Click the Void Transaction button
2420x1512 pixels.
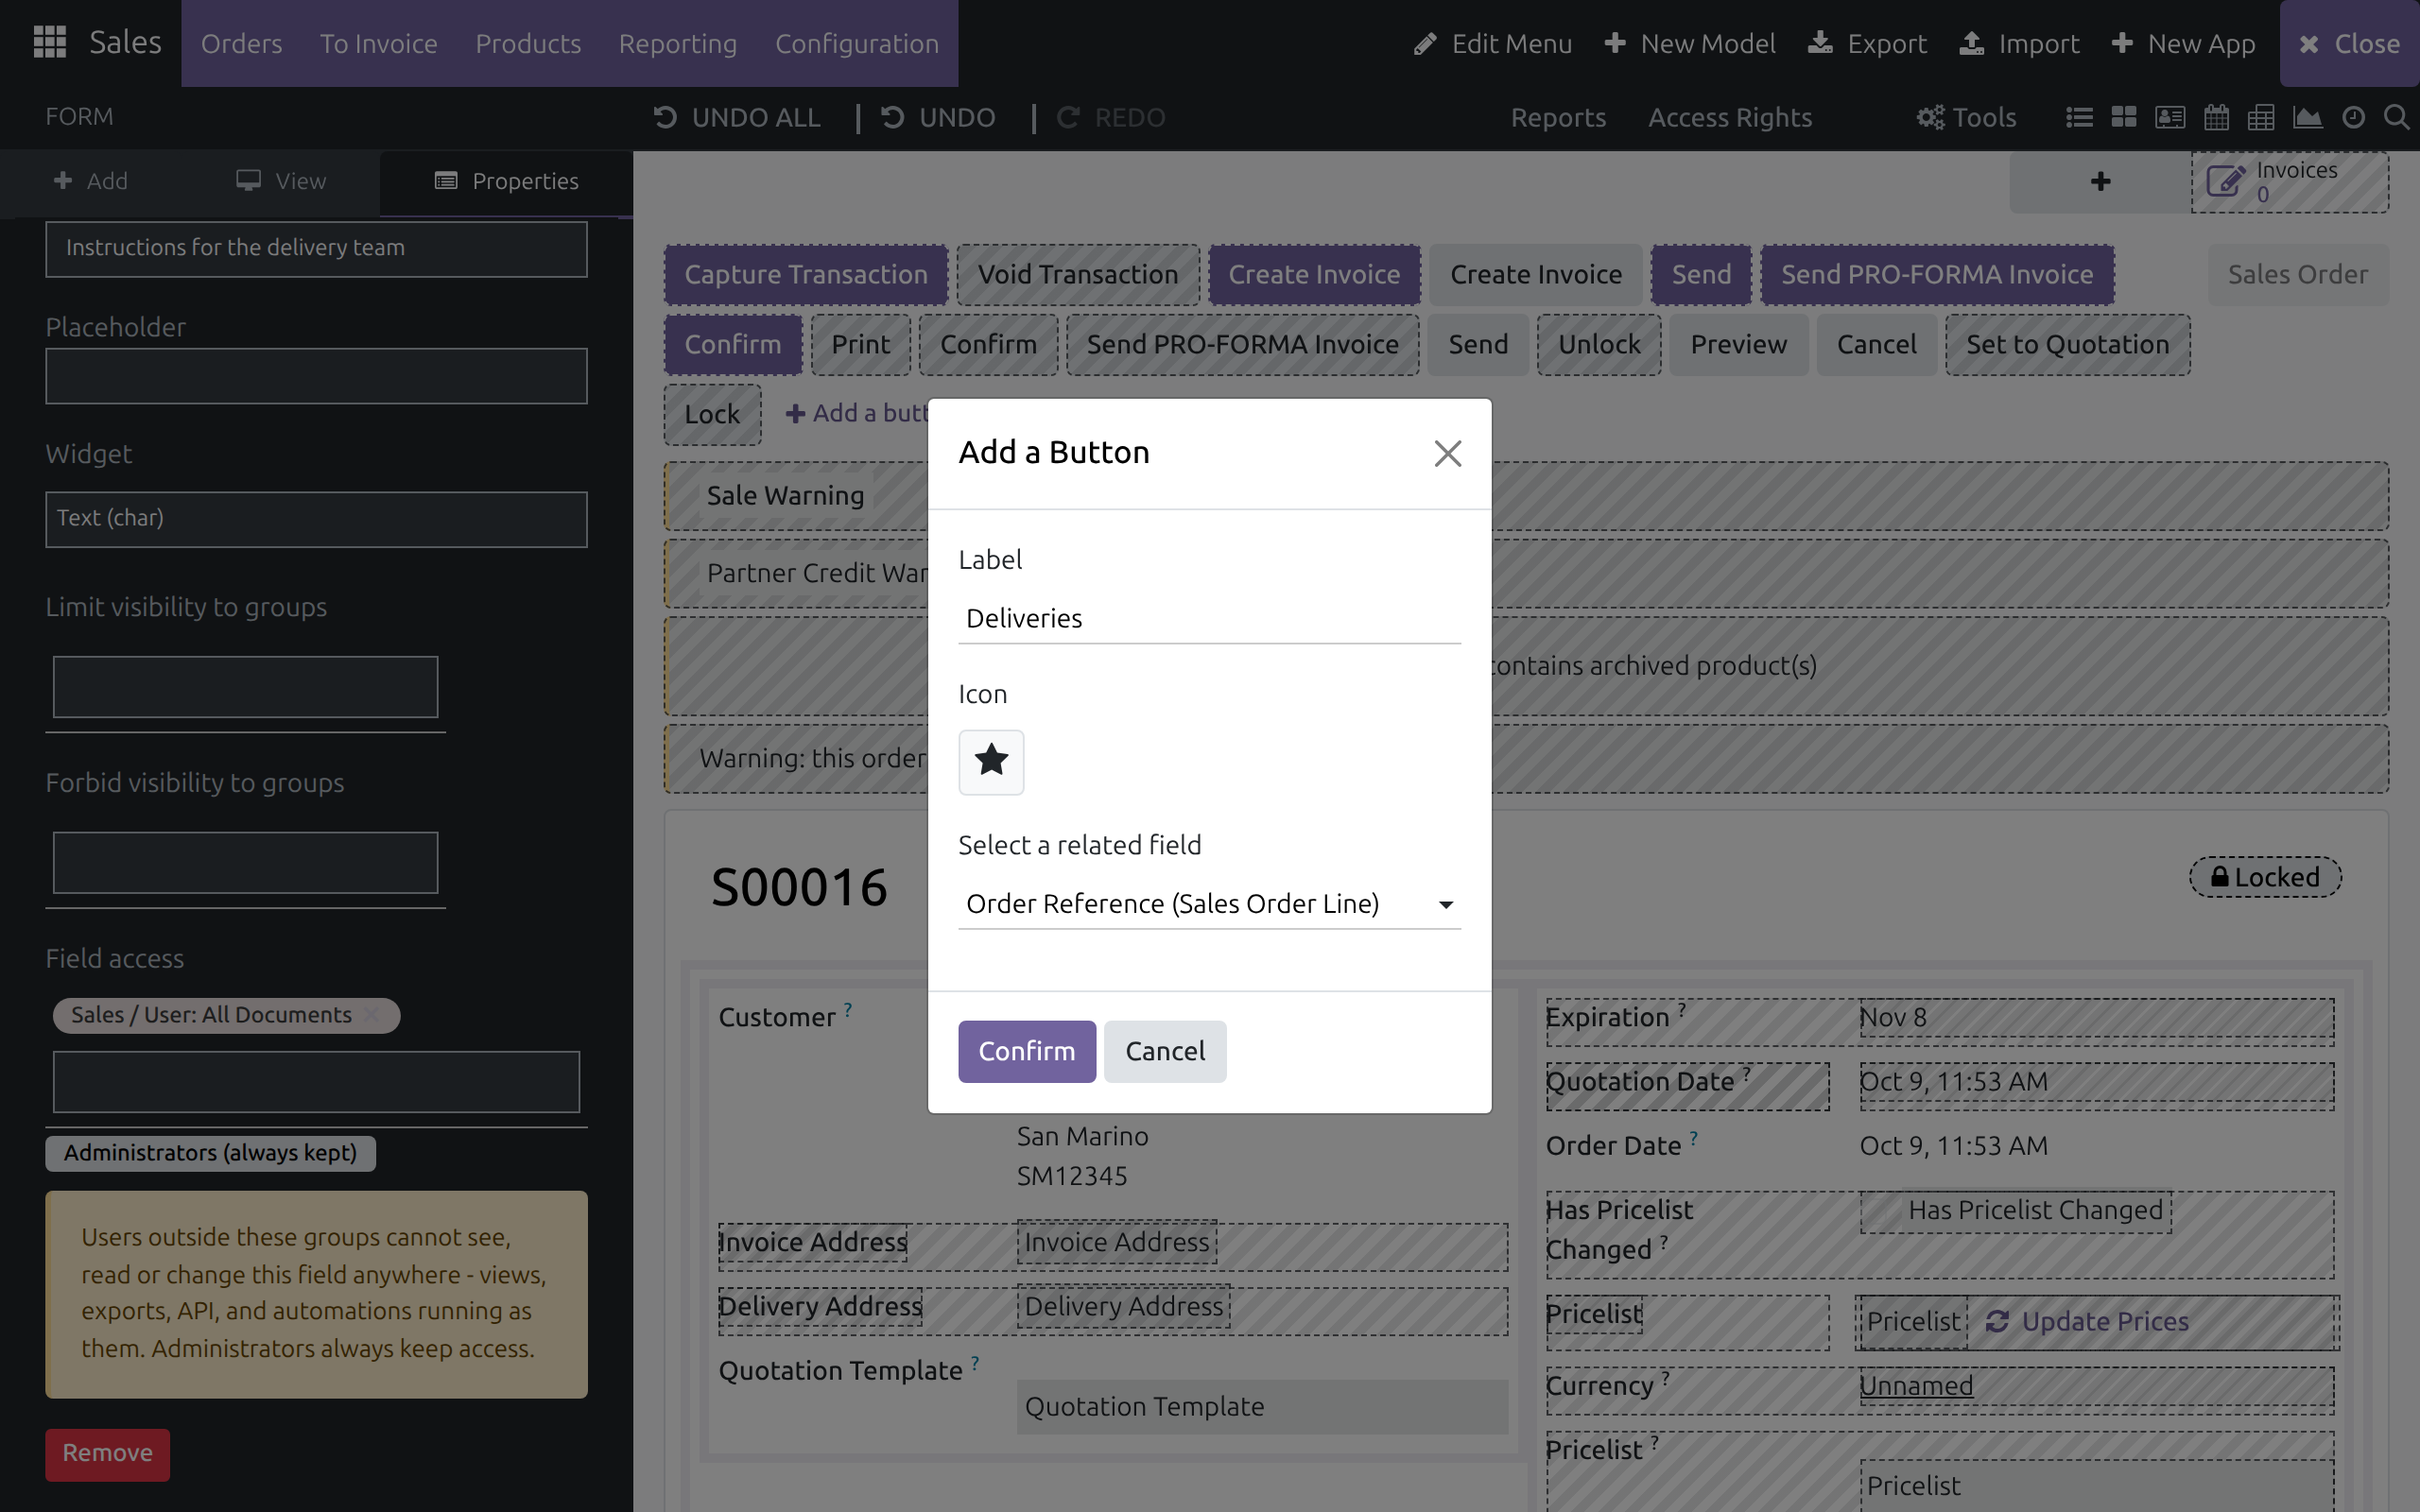pyautogui.click(x=1078, y=275)
